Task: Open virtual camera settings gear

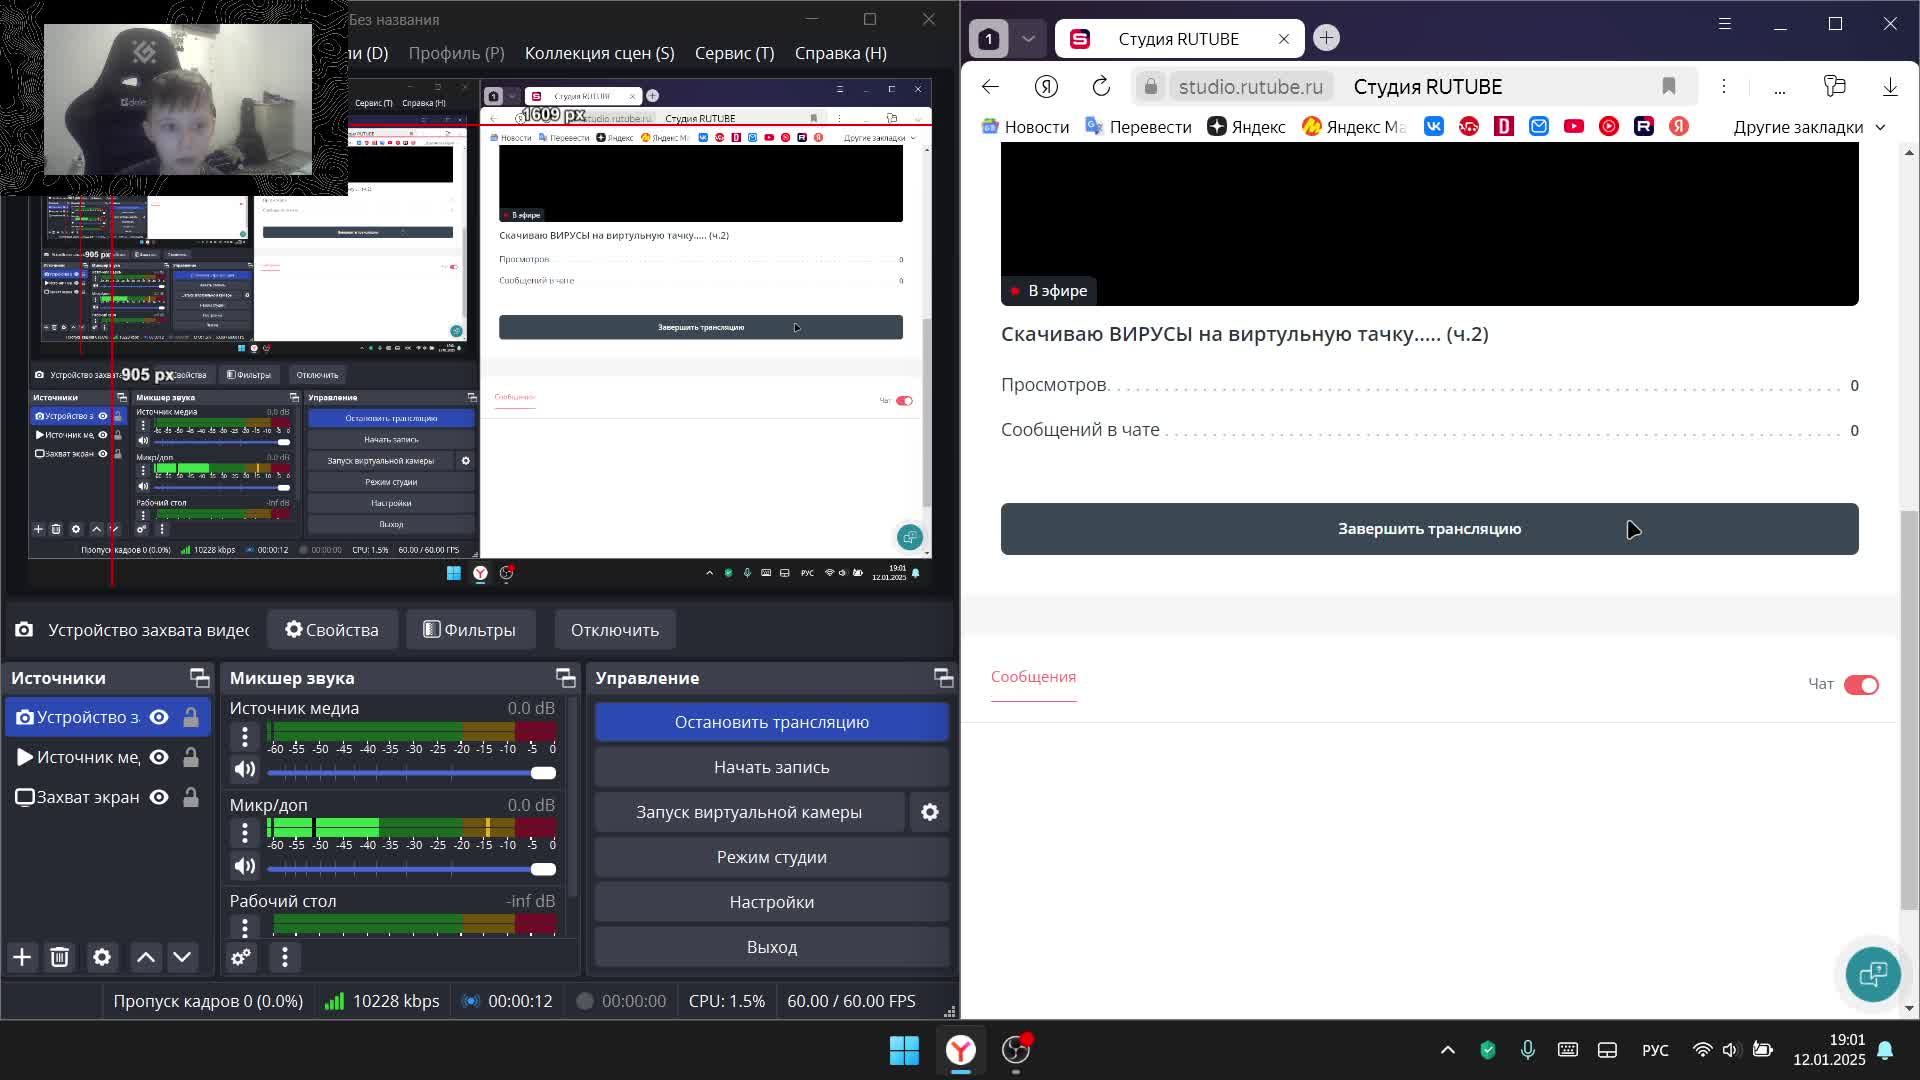Action: (930, 812)
